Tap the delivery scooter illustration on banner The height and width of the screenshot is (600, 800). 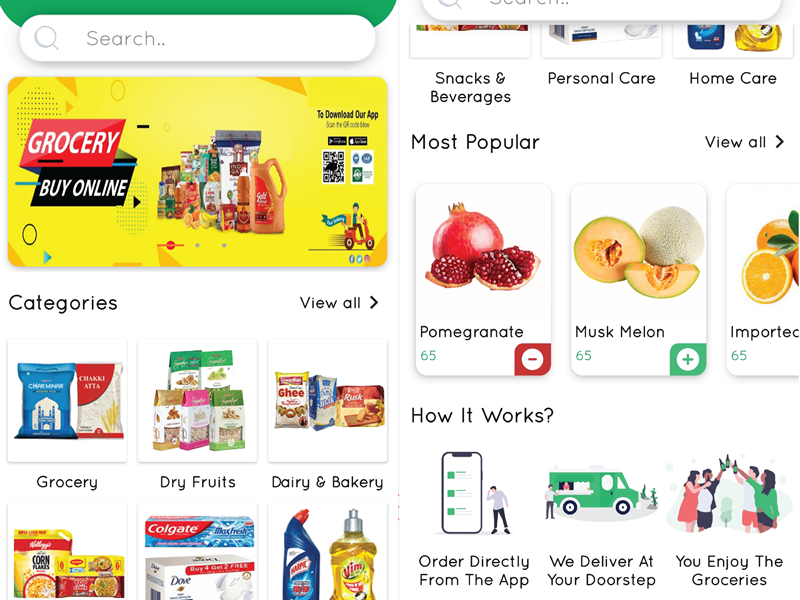(x=356, y=227)
